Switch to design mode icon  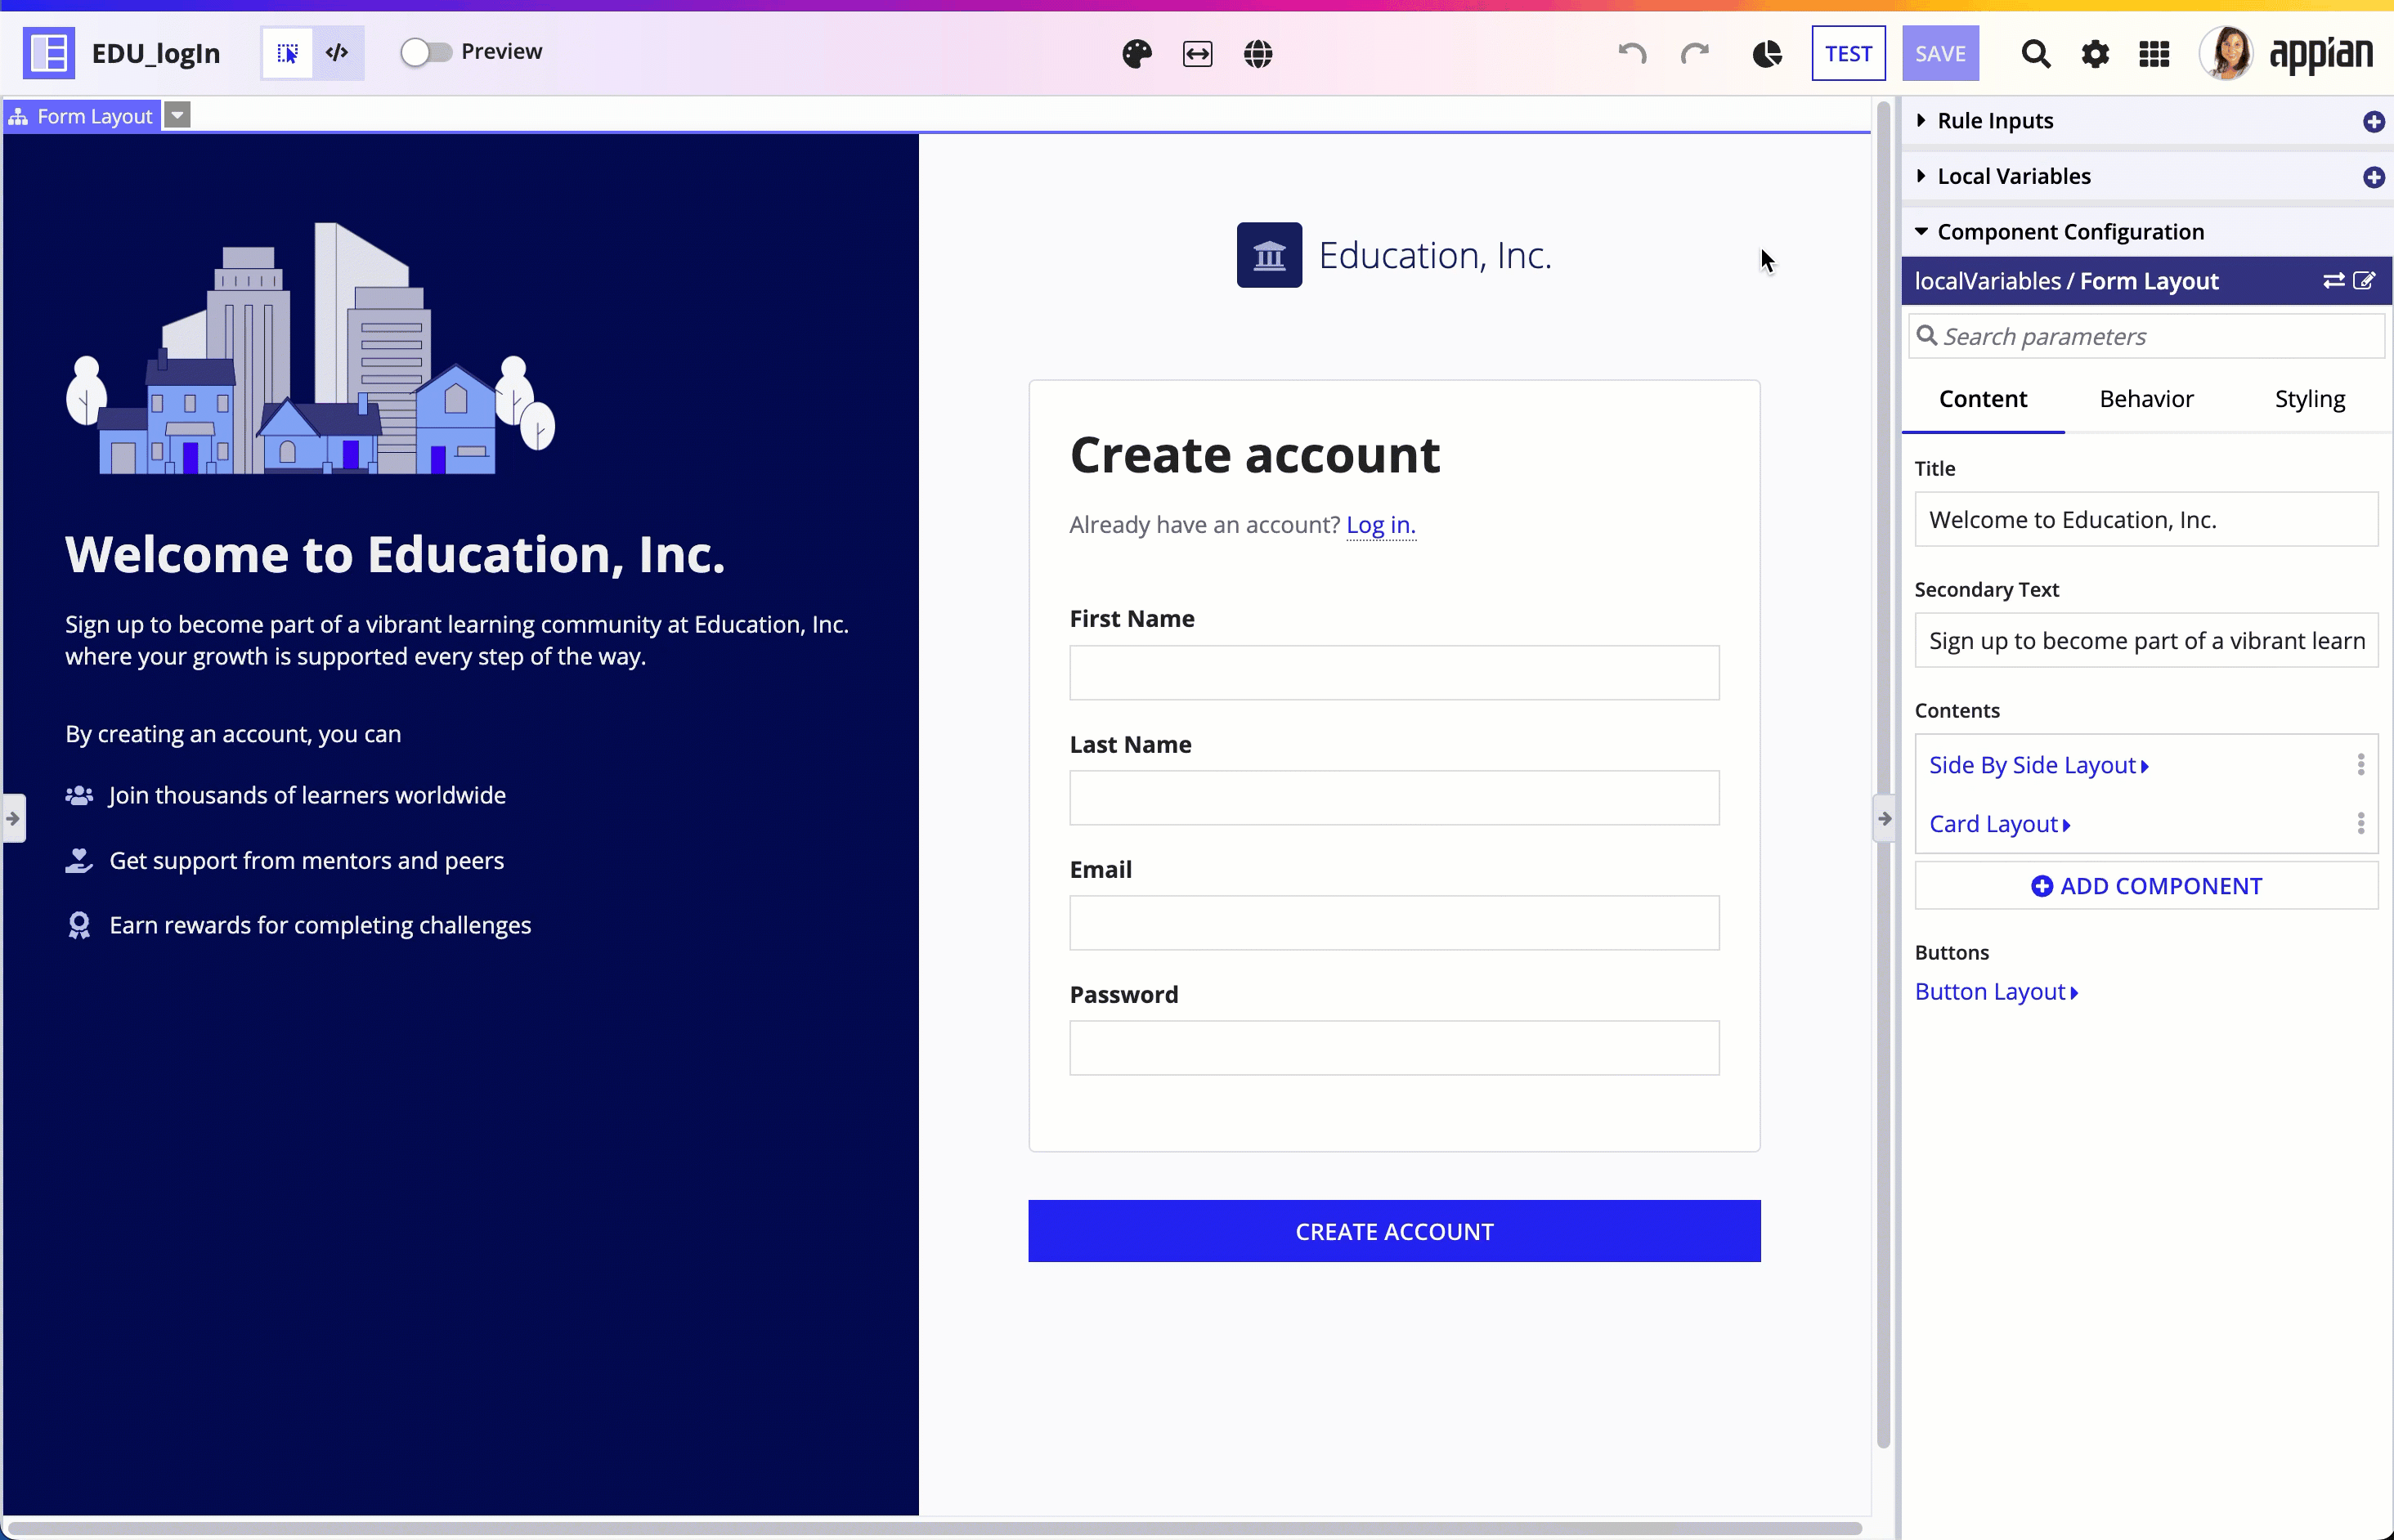pos(287,53)
